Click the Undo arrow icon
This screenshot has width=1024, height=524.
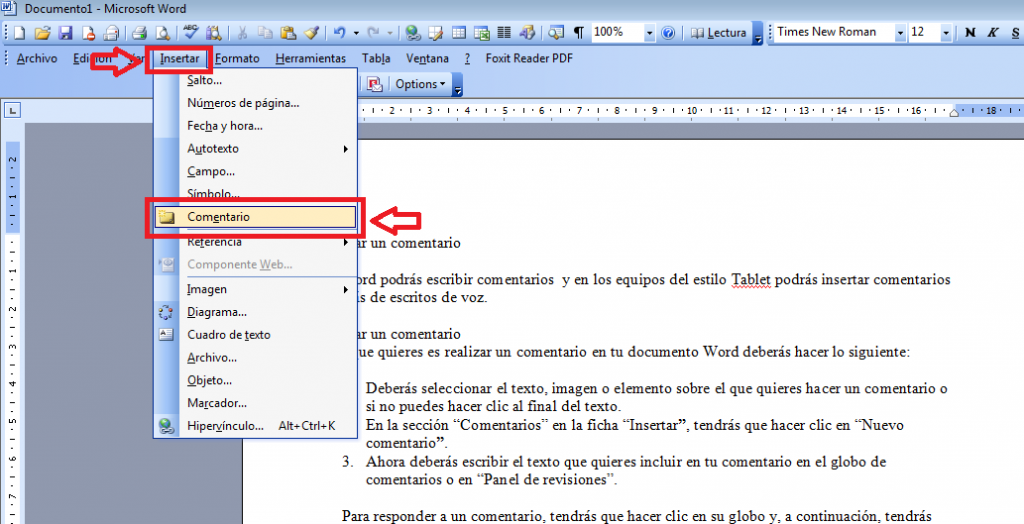pyautogui.click(x=340, y=32)
